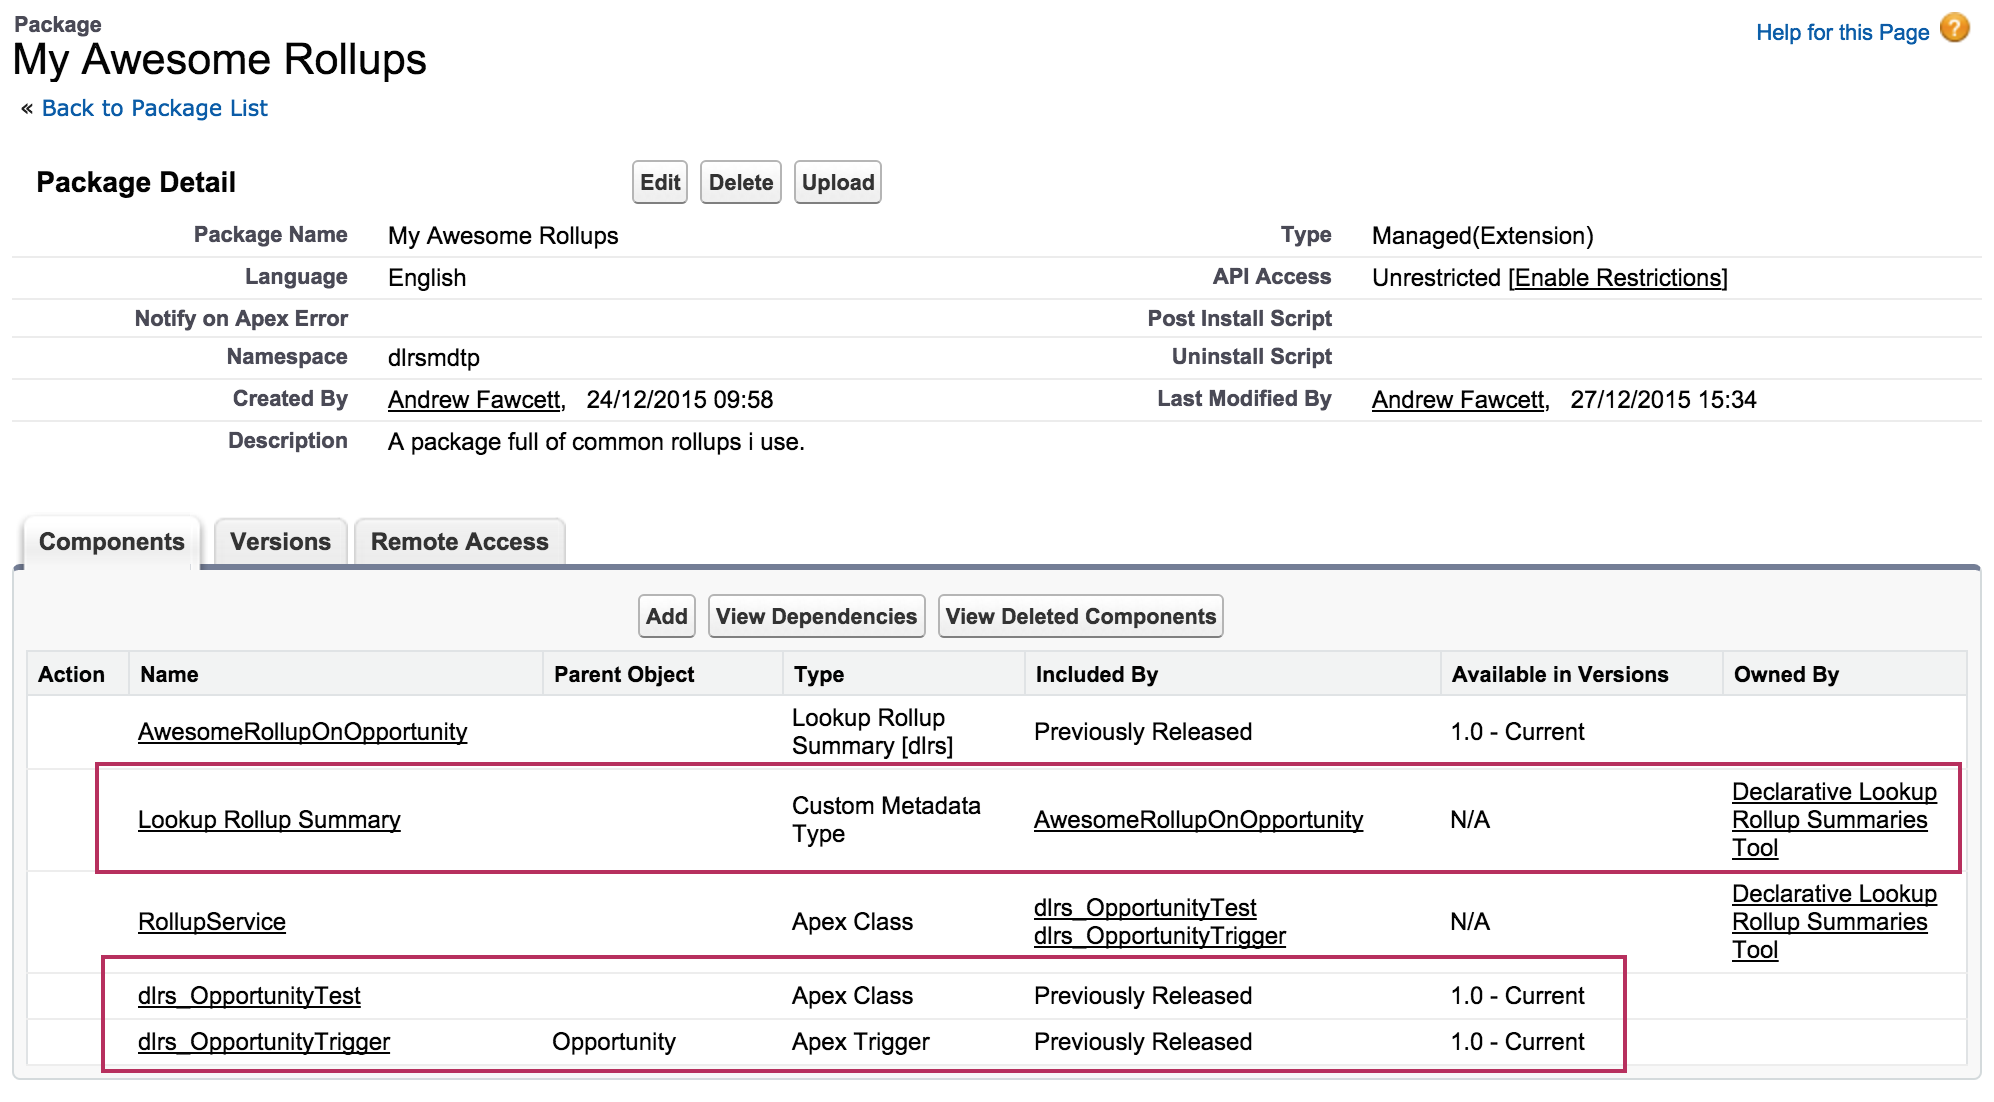1994x1102 pixels.
Task: Switch to the Versions tab
Action: point(280,542)
